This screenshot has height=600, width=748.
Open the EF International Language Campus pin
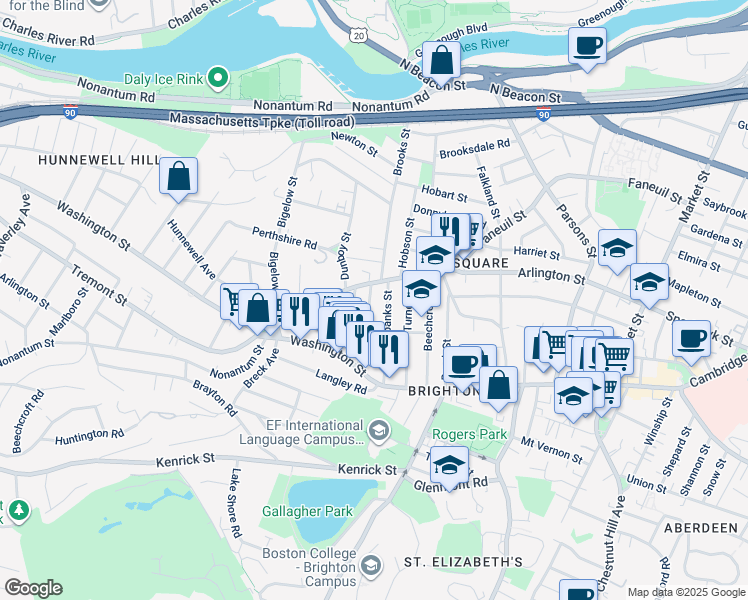(380, 431)
